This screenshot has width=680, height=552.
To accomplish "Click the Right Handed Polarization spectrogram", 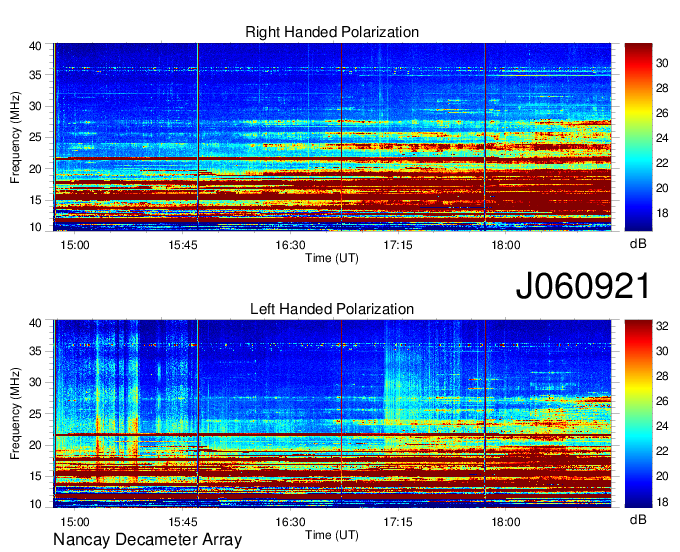I will tap(332, 137).
